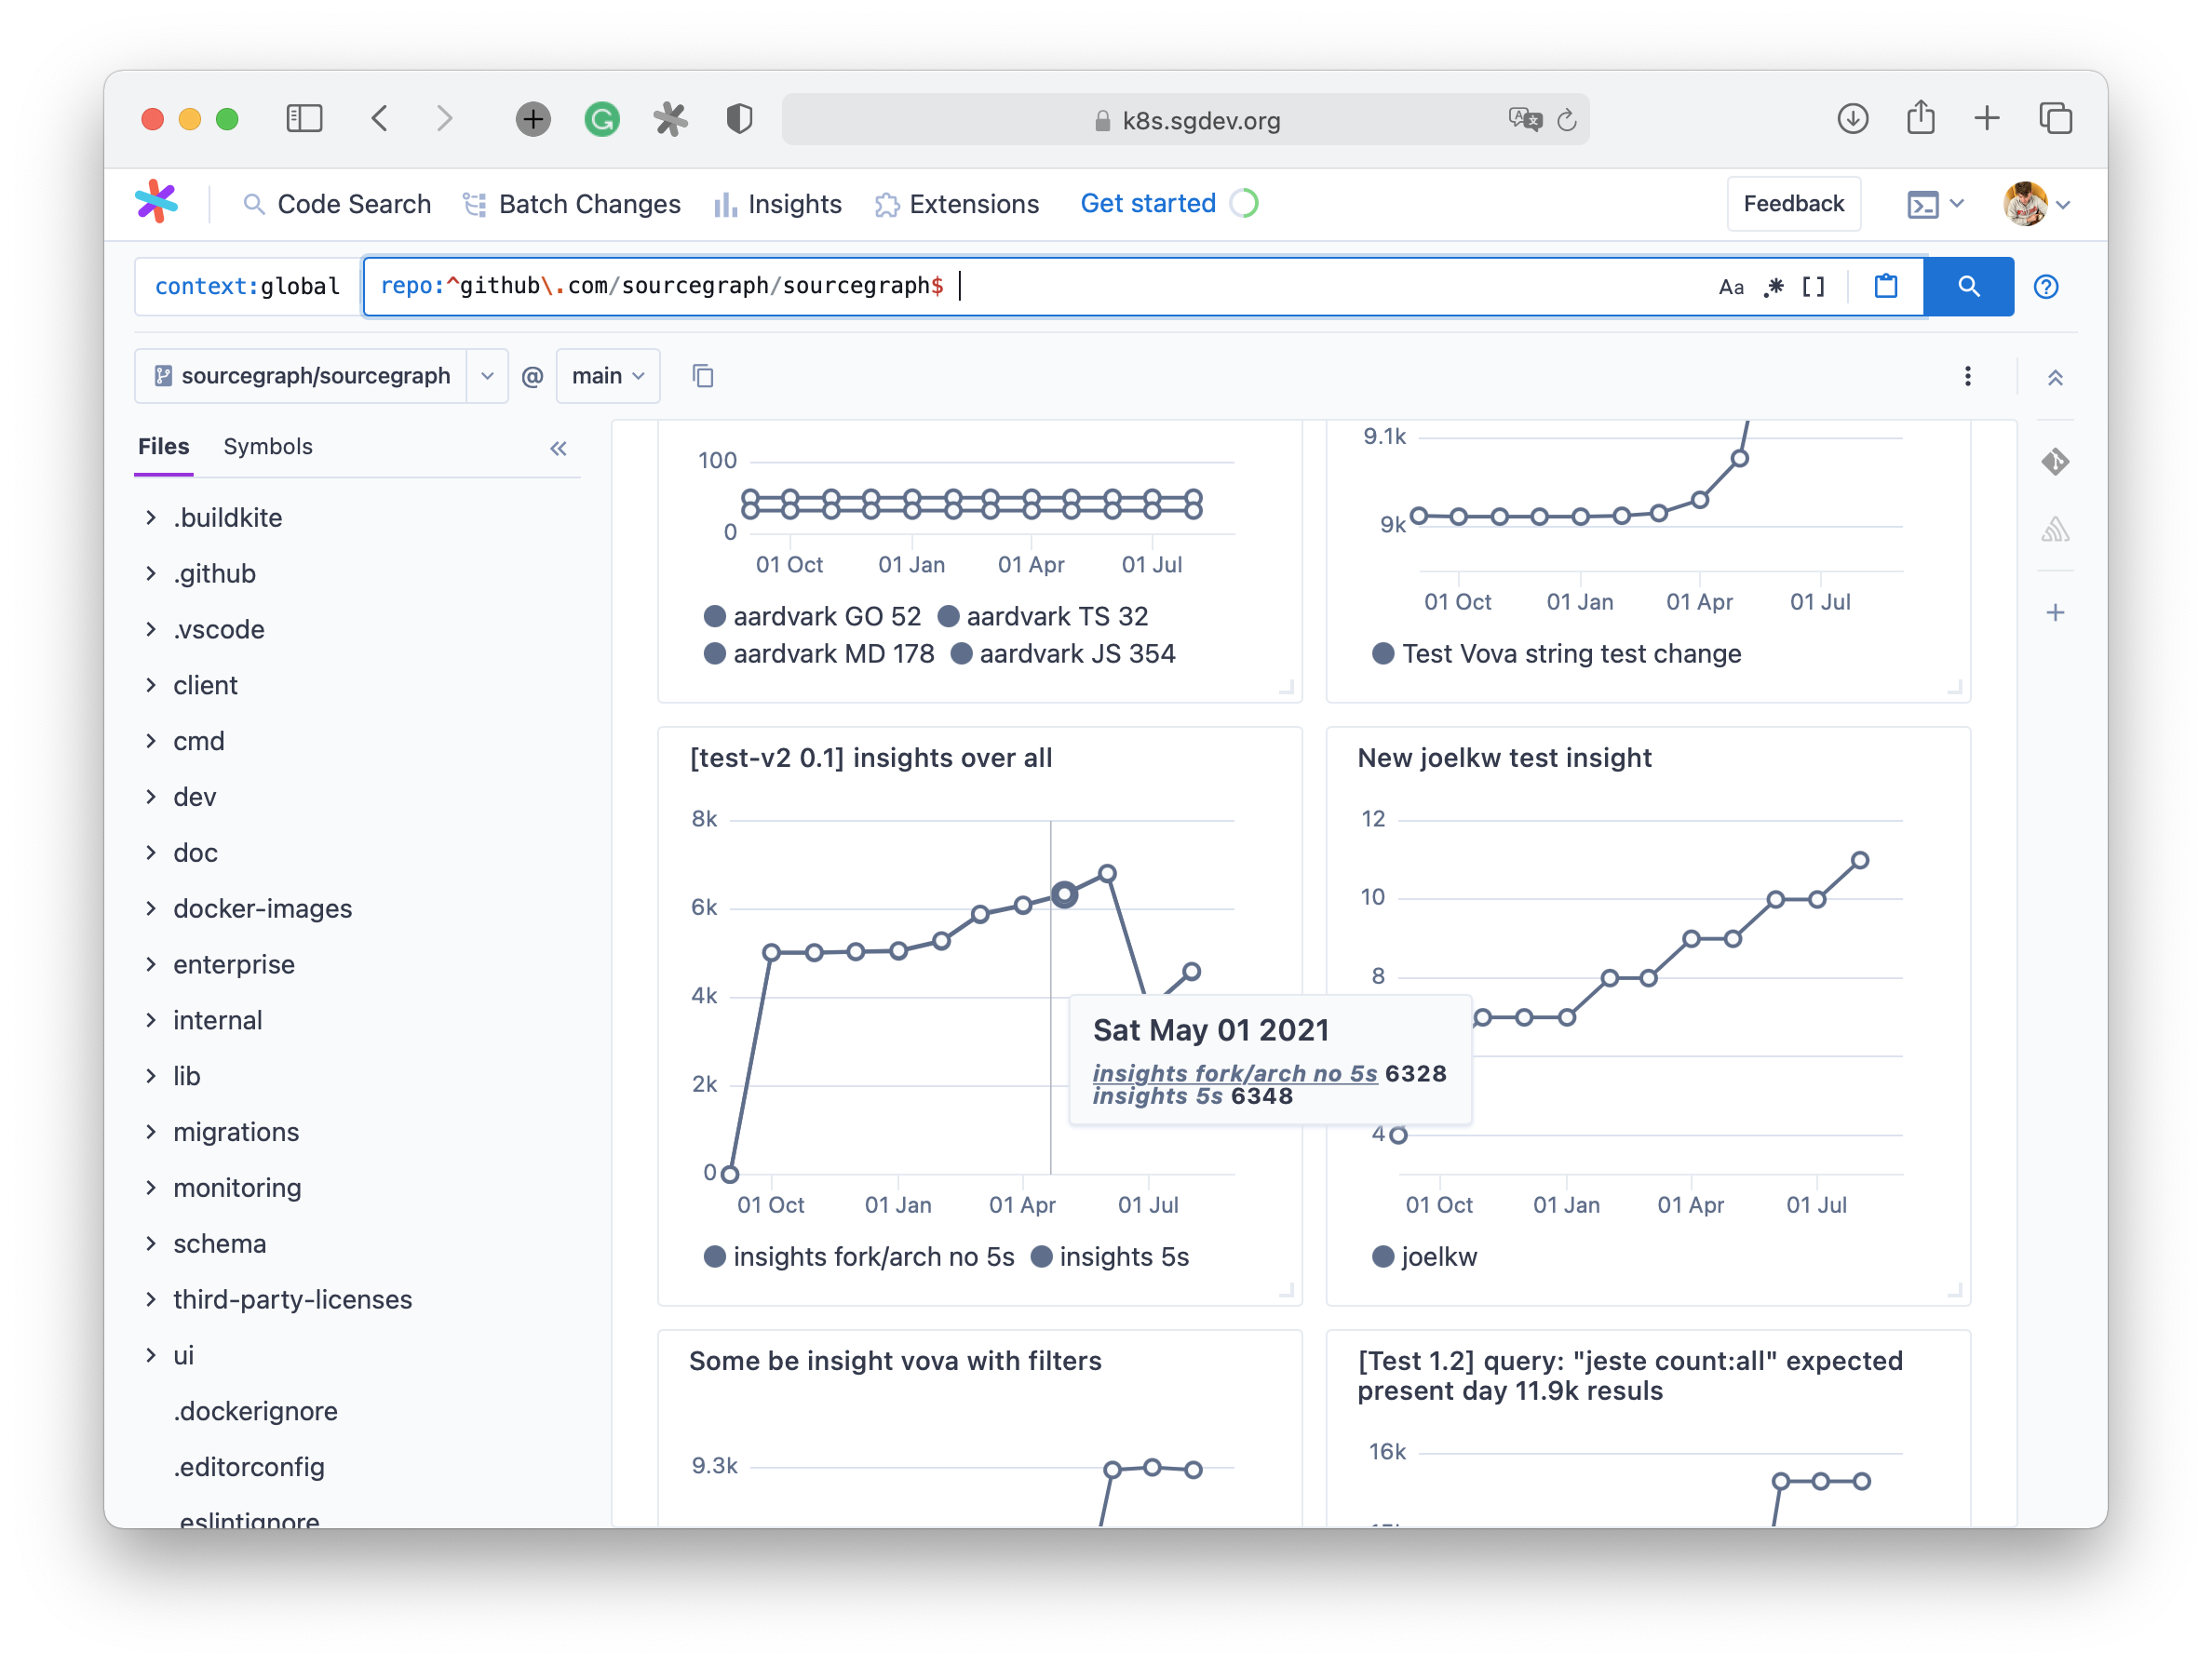The height and width of the screenshot is (1666, 2212).
Task: Click the round plus extension icon
Action: 533,119
